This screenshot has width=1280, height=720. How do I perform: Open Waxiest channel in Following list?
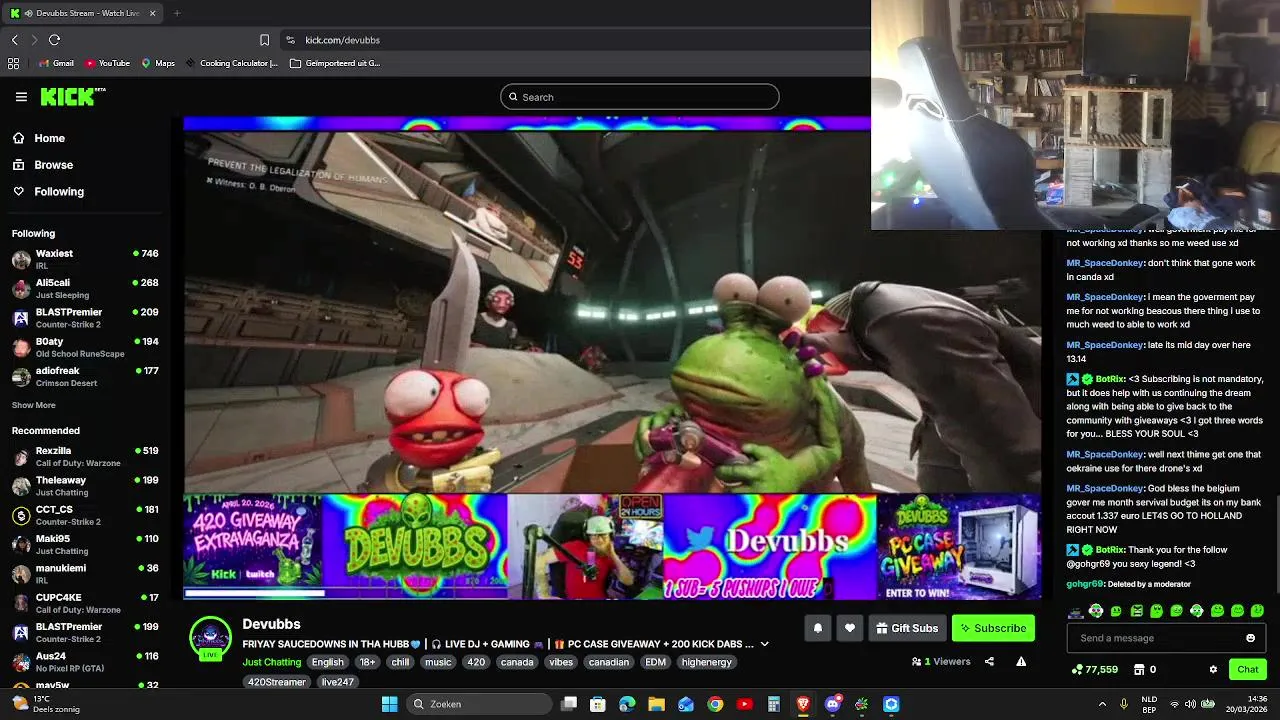85,259
